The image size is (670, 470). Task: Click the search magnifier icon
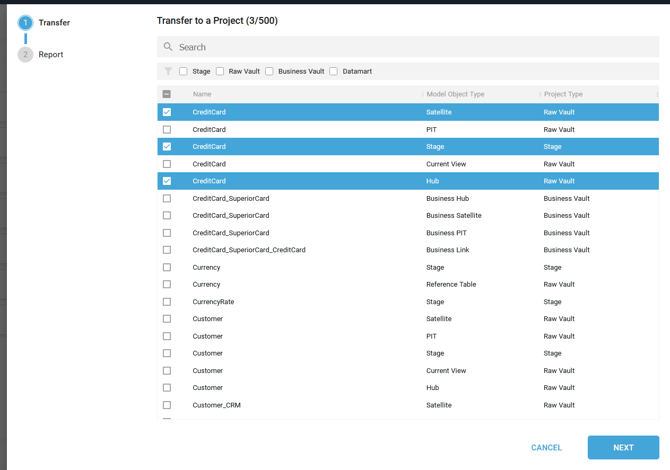[168, 47]
